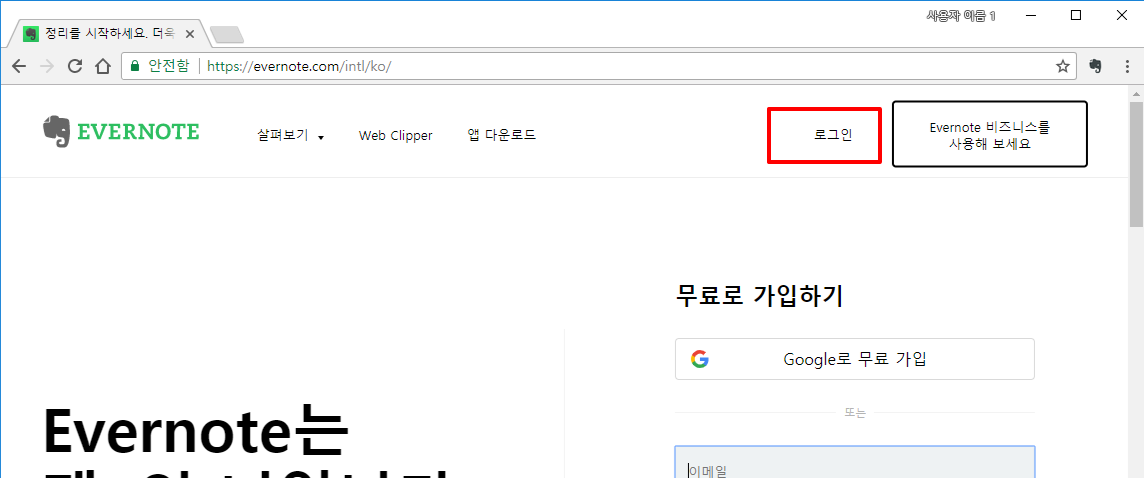Open the Chrome three-dot menu
1144x478 pixels.
pyautogui.click(x=1127, y=66)
